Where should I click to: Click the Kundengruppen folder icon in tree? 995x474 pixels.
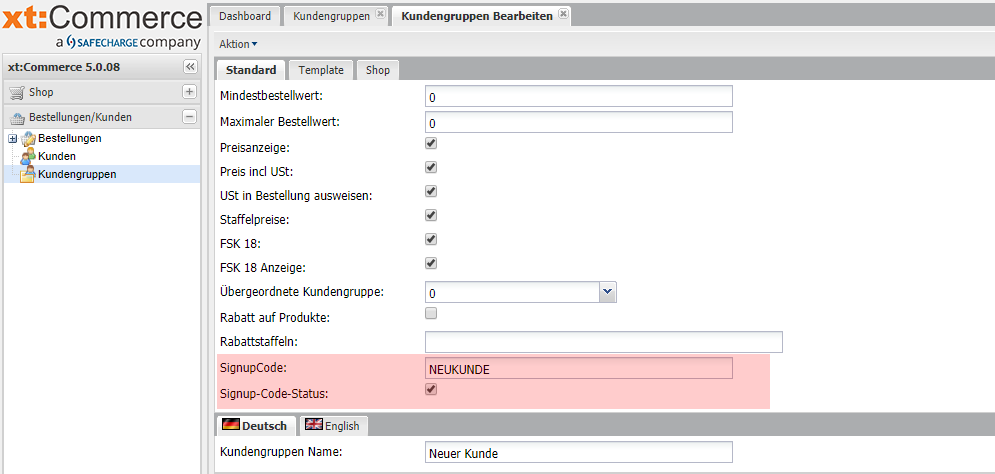(x=28, y=175)
